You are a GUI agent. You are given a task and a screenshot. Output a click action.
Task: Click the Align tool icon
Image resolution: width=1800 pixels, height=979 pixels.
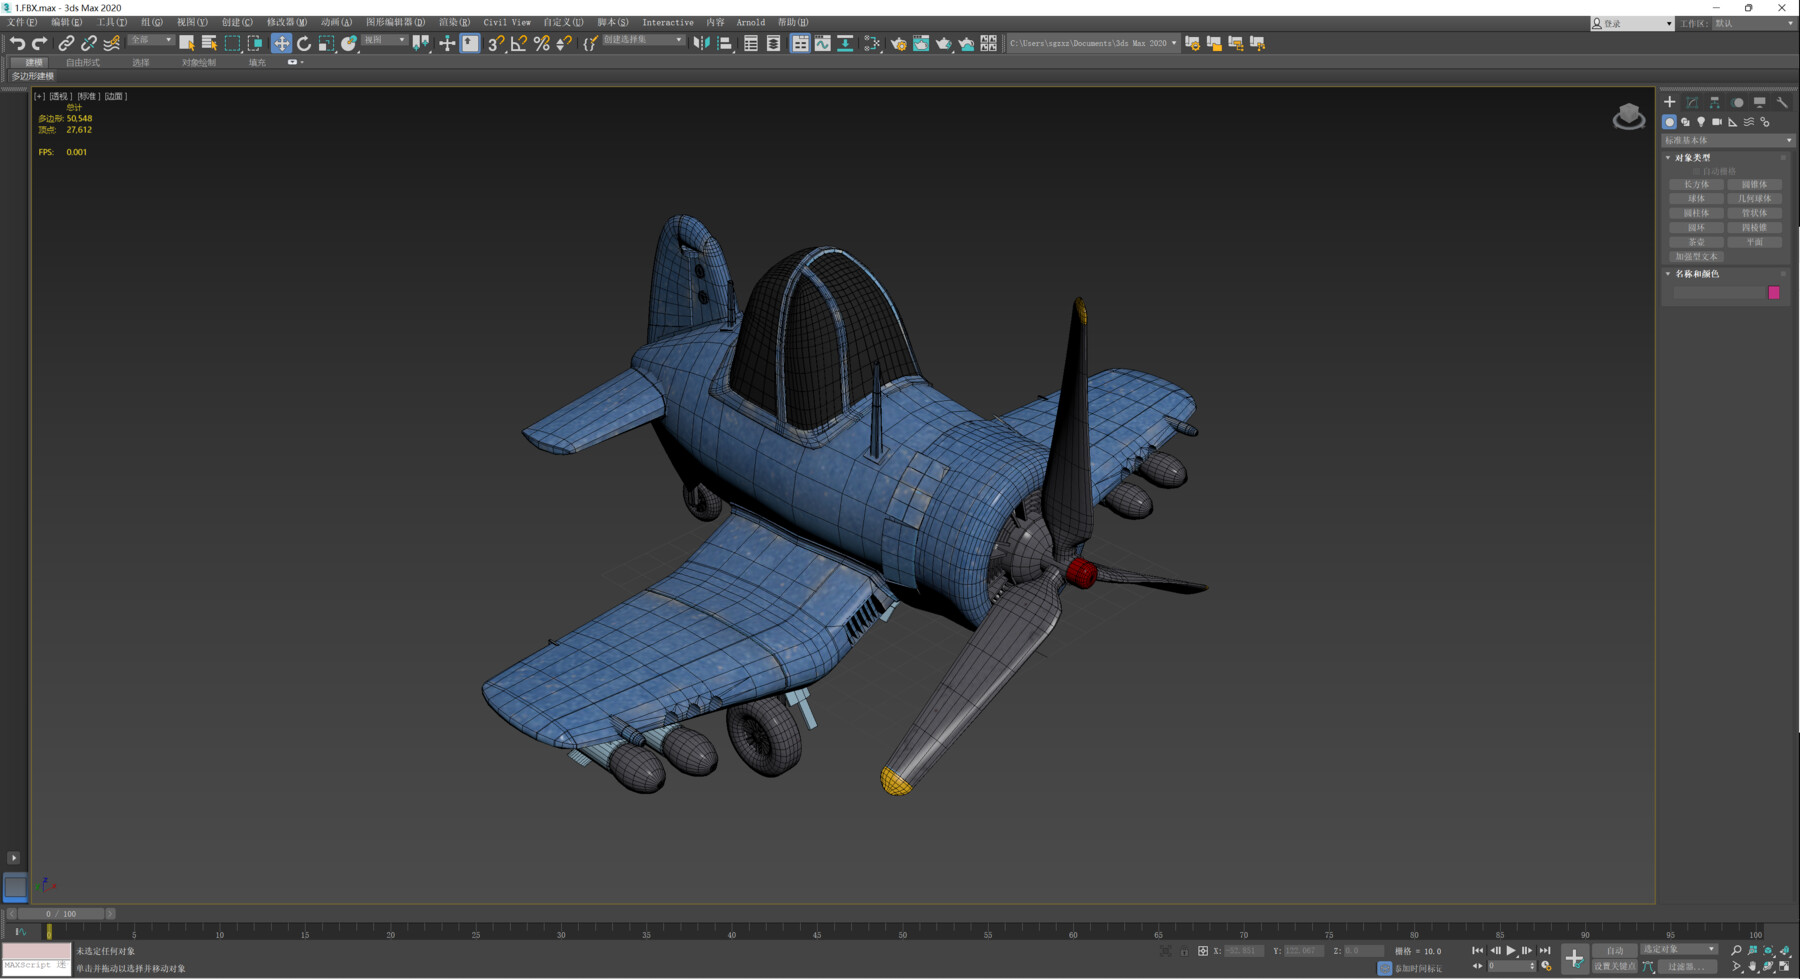click(725, 43)
